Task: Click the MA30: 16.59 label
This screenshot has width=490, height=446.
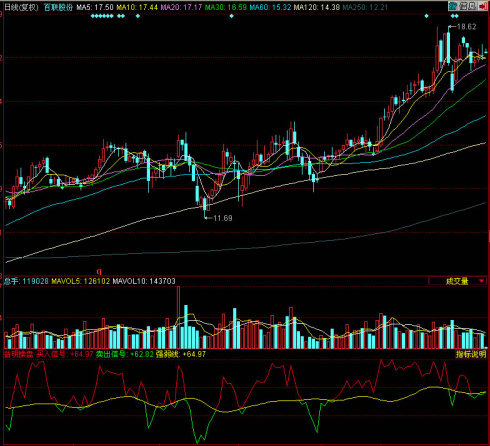Action: tap(226, 7)
